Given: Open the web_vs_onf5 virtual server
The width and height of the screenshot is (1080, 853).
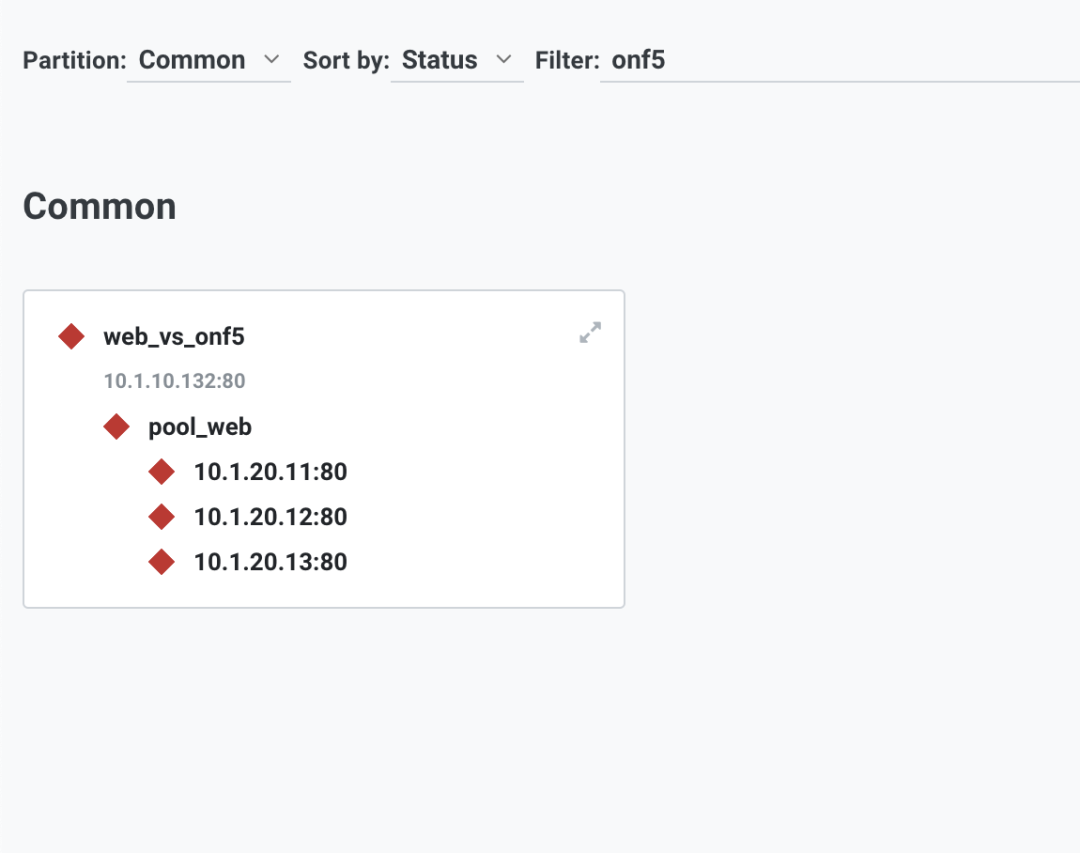Looking at the screenshot, I should tap(174, 336).
